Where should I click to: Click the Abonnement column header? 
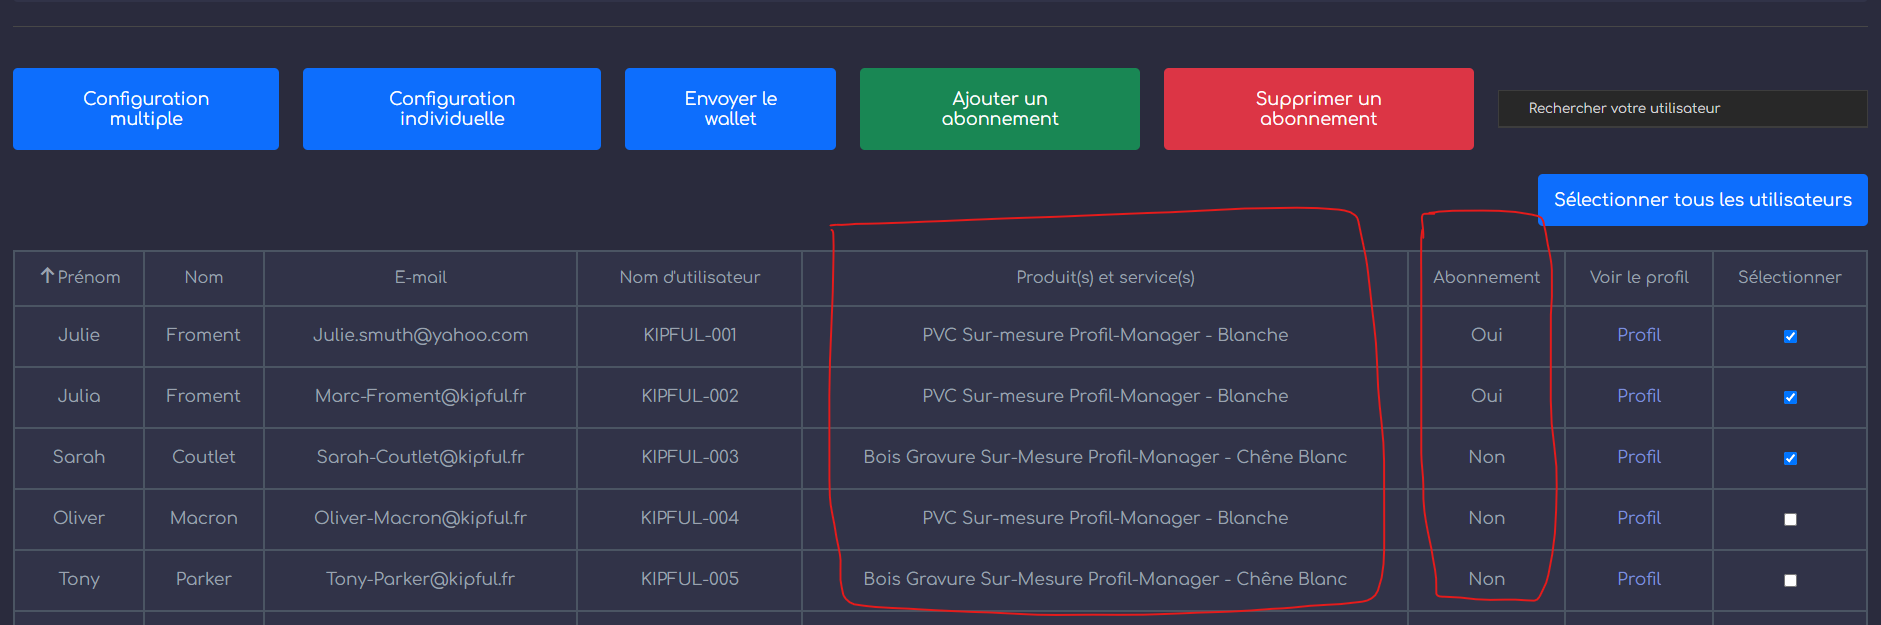tap(1486, 277)
